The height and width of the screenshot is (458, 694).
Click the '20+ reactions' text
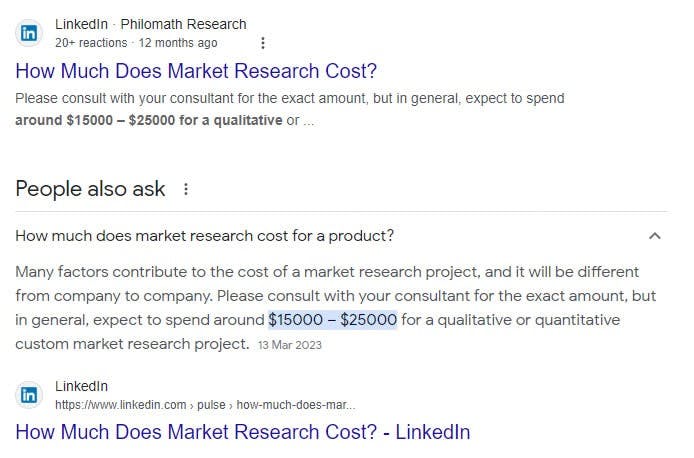pyautogui.click(x=91, y=43)
